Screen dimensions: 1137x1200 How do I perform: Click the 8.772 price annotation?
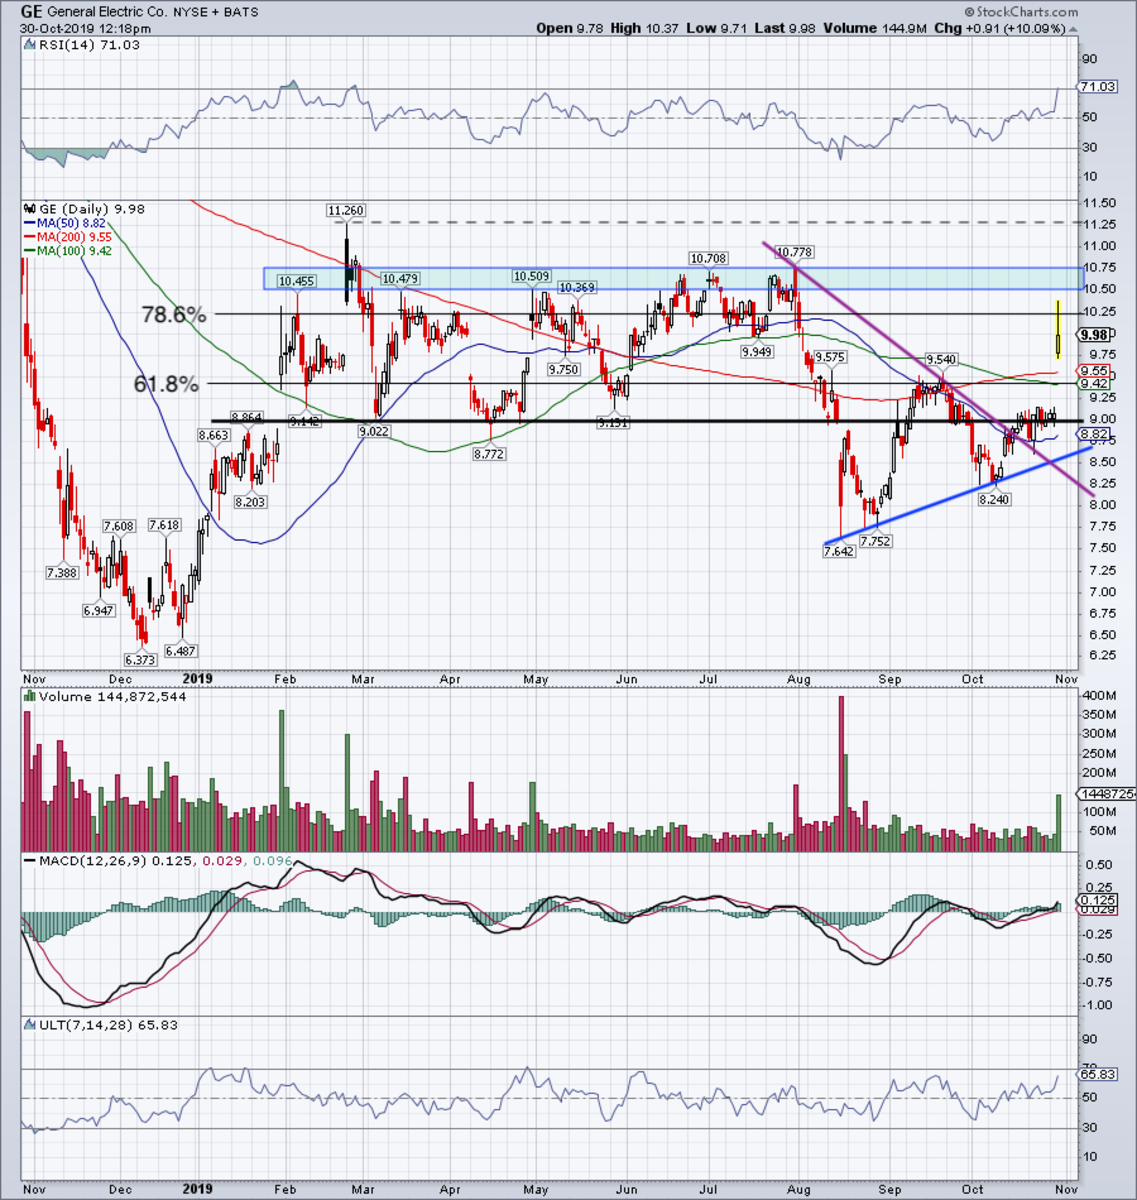(x=489, y=454)
